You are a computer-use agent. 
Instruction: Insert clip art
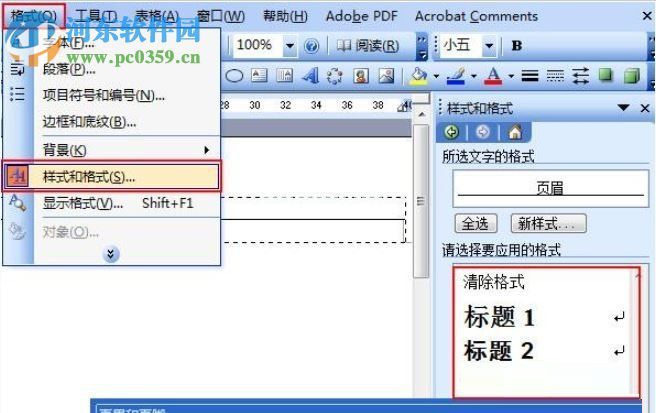361,76
